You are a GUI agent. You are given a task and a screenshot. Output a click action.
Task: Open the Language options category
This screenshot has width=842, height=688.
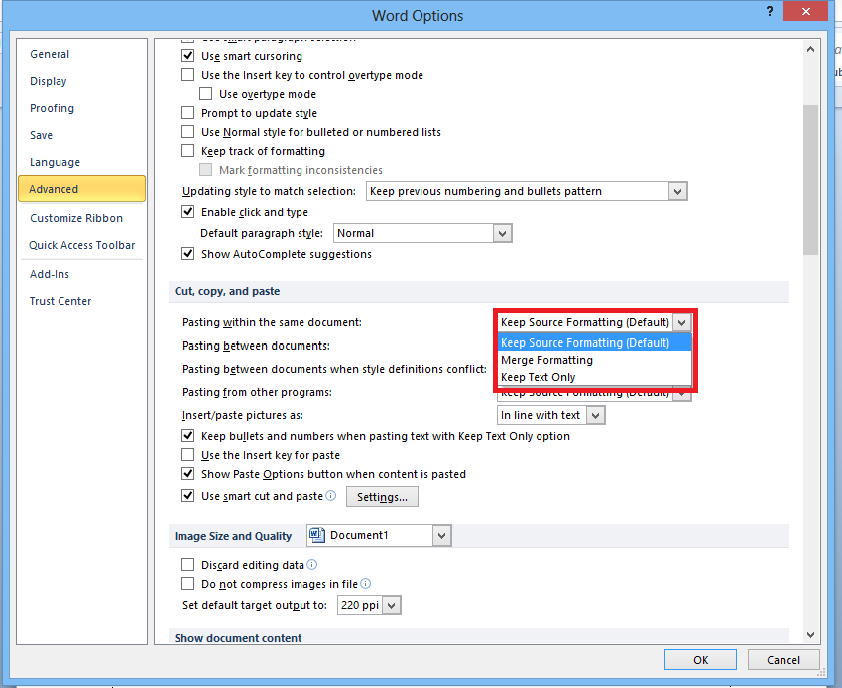coord(55,162)
